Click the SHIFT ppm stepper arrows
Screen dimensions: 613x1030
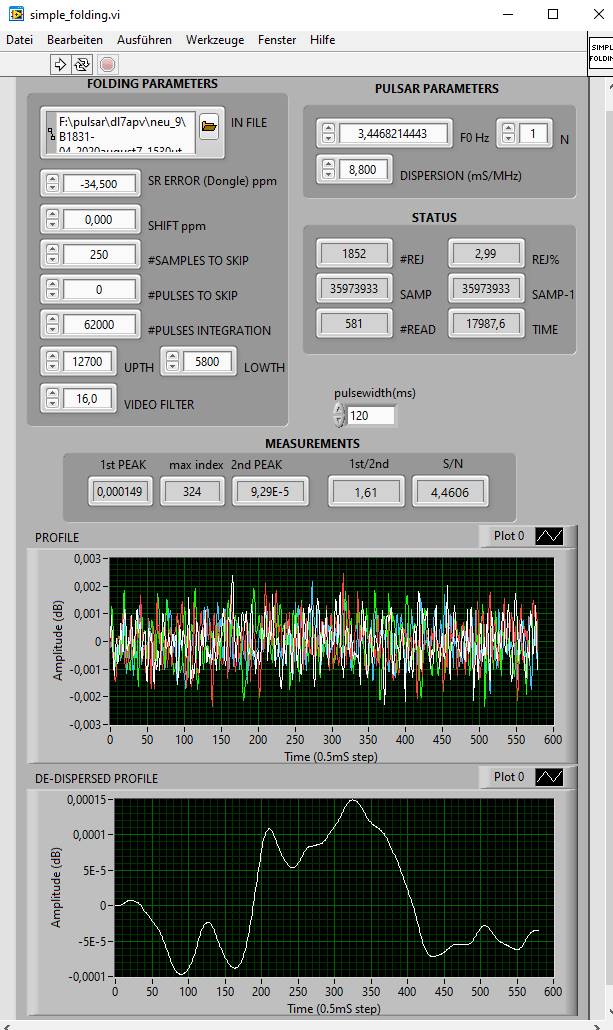tap(53, 219)
